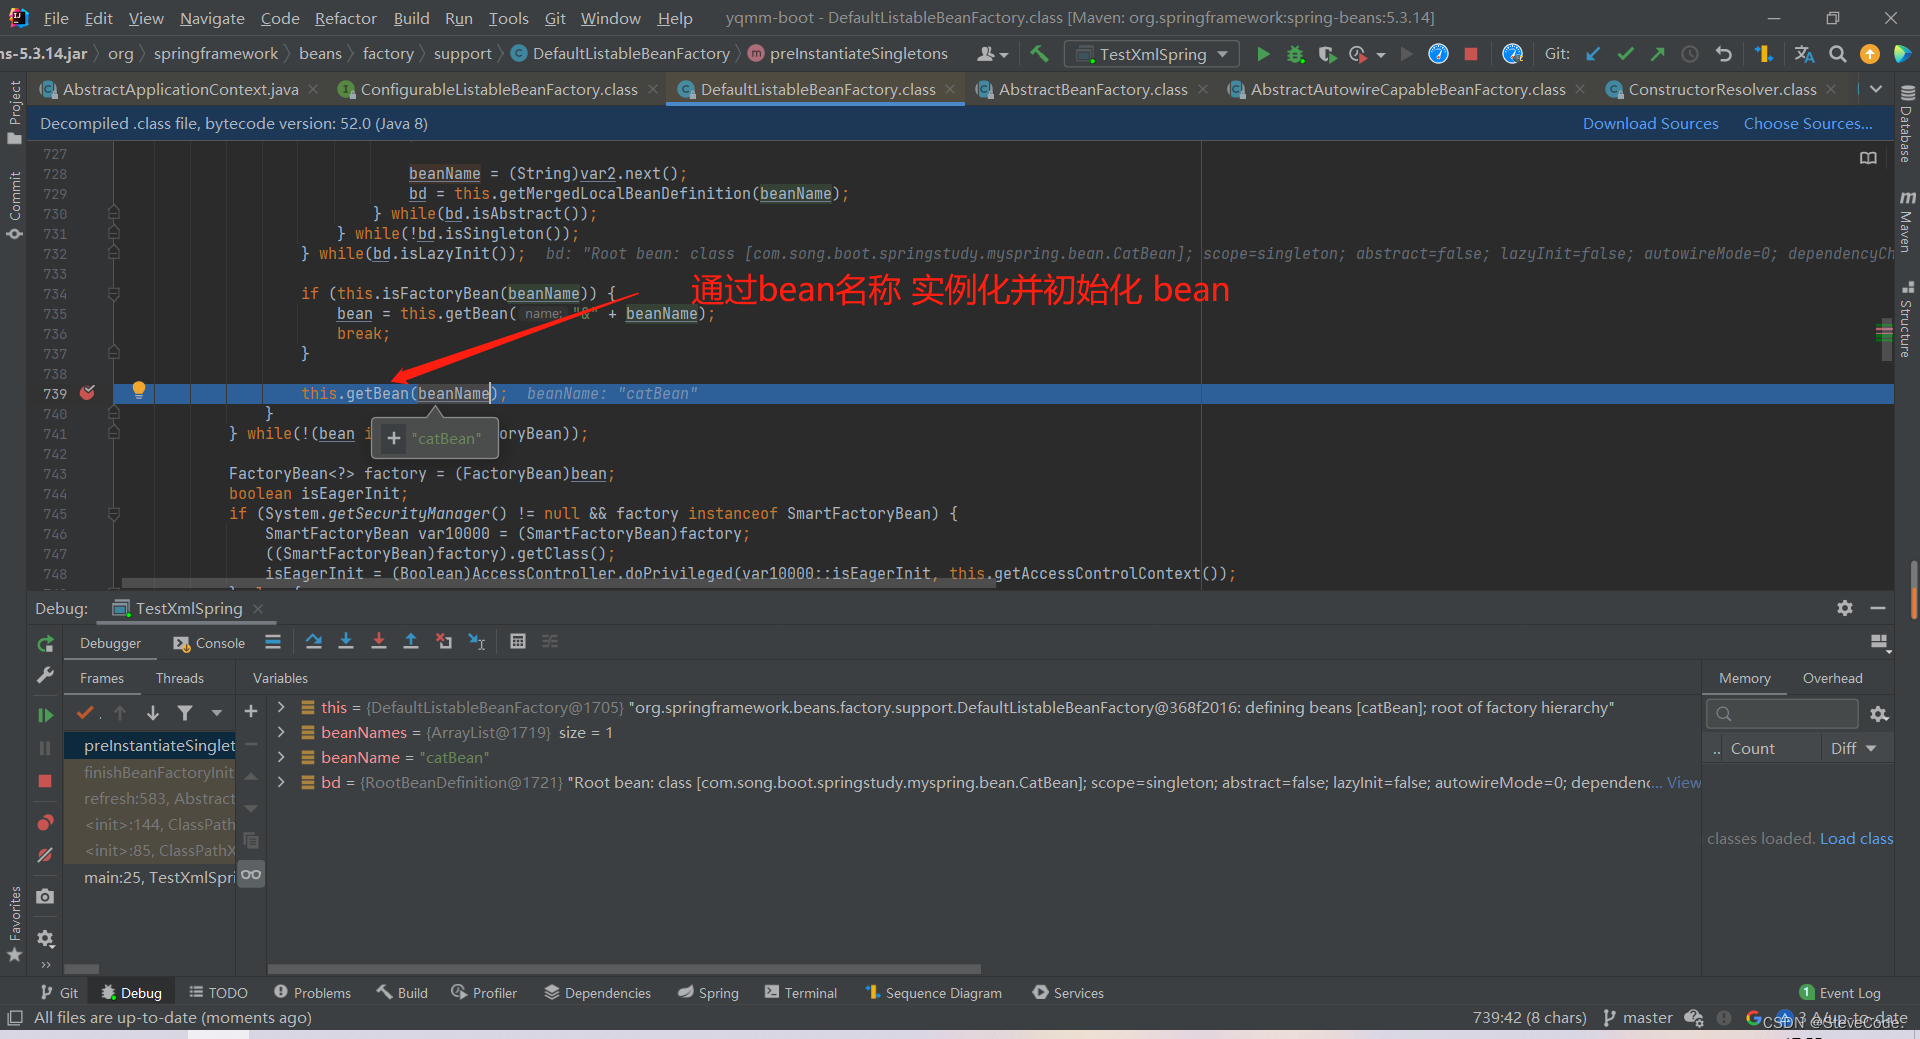Expand the beanNames variable node
This screenshot has height=1039, width=1920.
[x=282, y=732]
